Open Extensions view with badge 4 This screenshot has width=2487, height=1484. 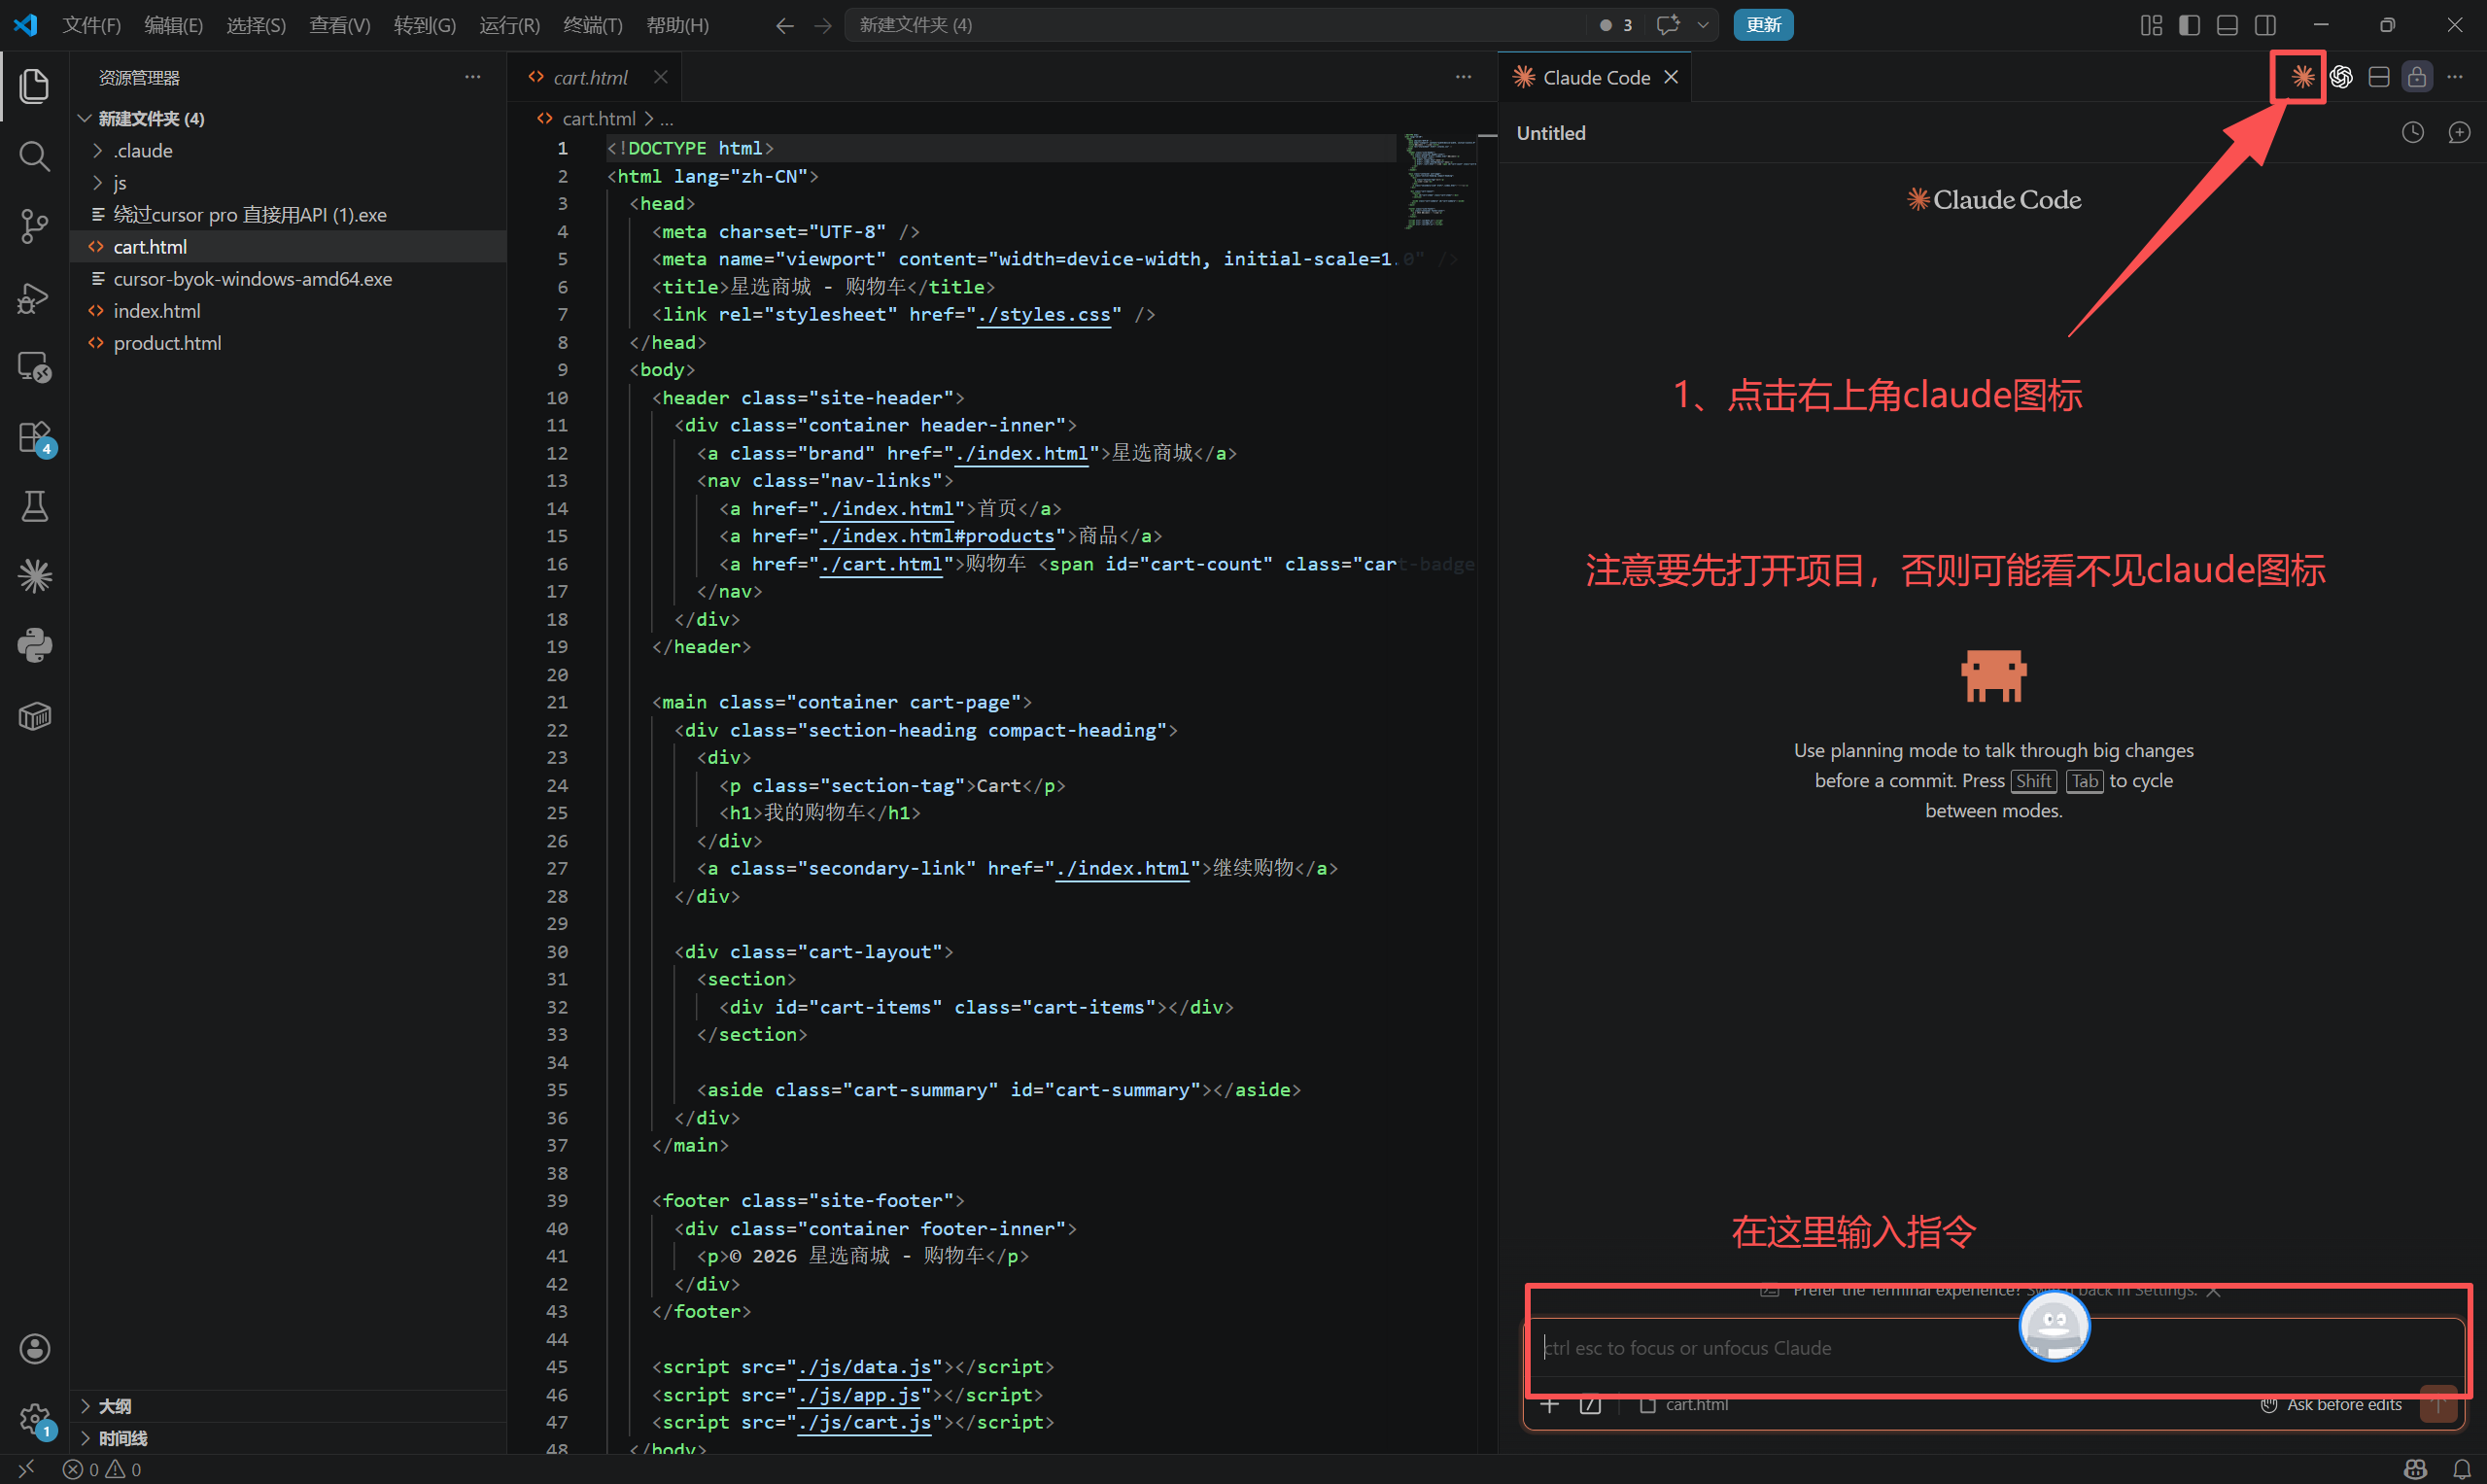tap(34, 437)
